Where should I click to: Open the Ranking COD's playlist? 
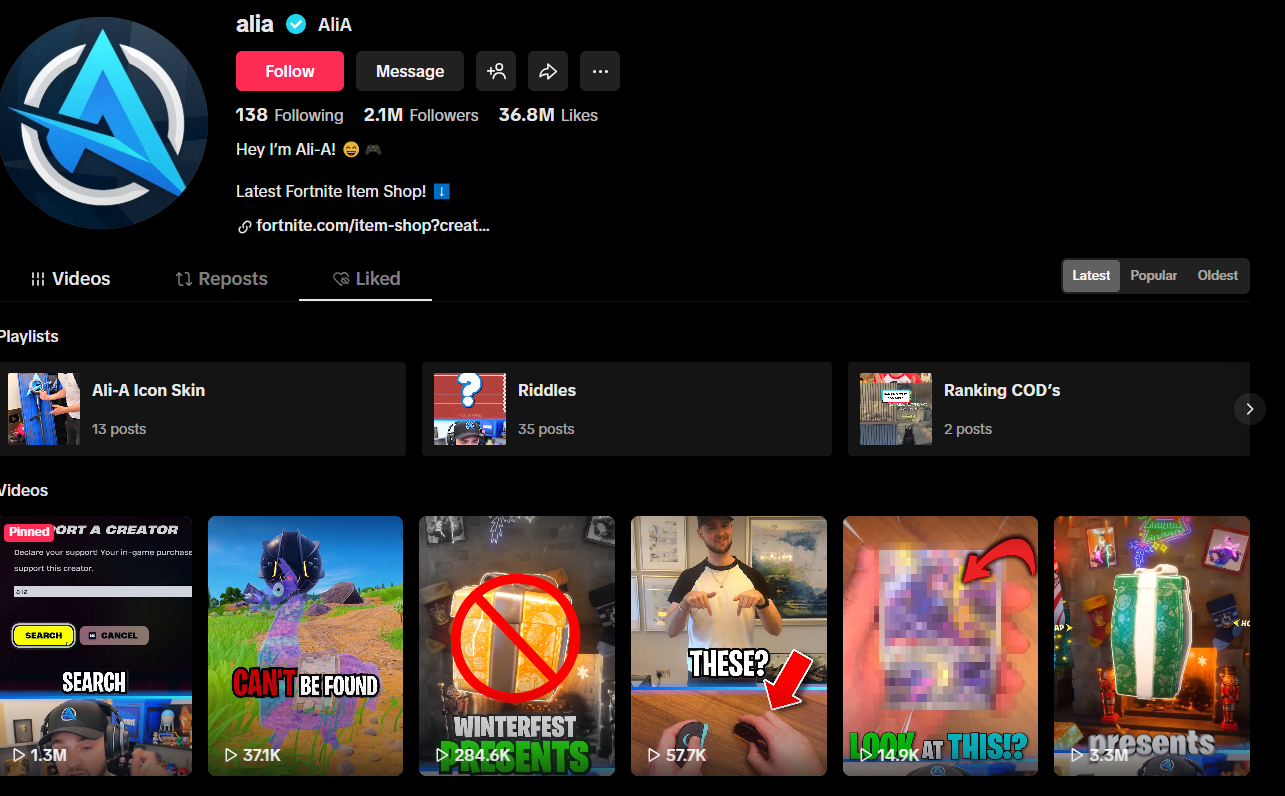tap(1048, 408)
